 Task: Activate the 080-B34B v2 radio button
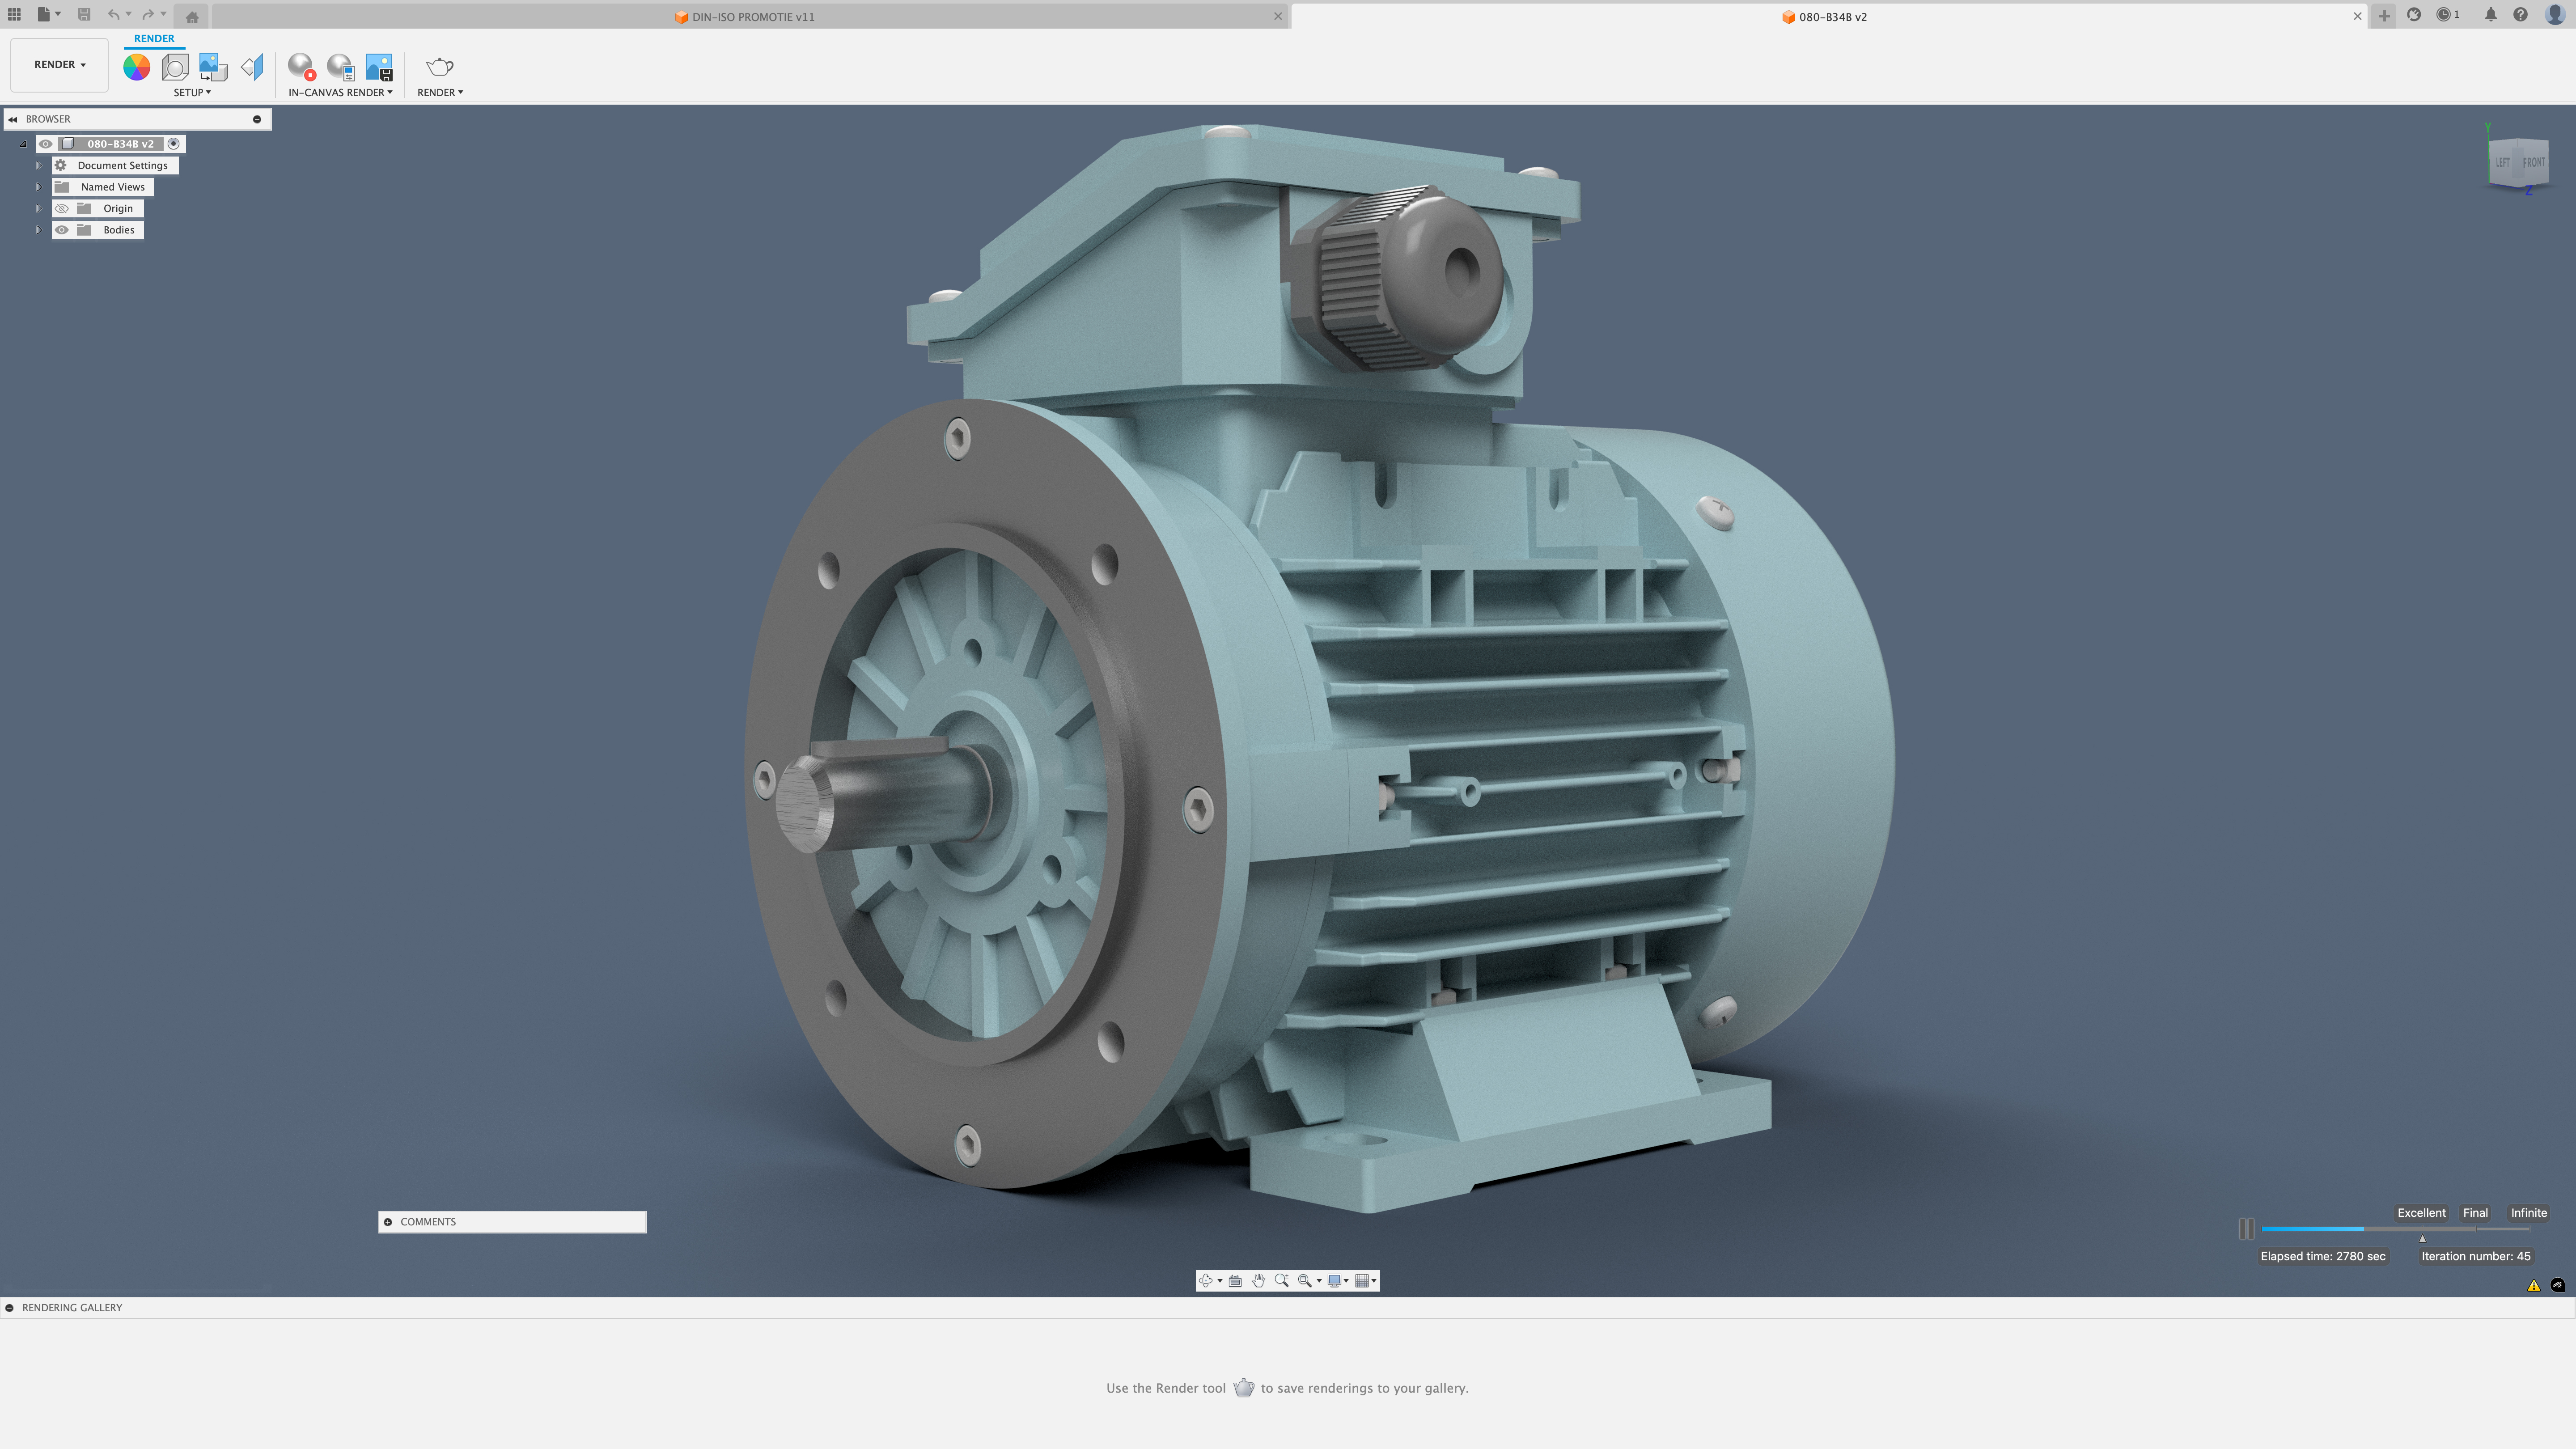[x=174, y=144]
